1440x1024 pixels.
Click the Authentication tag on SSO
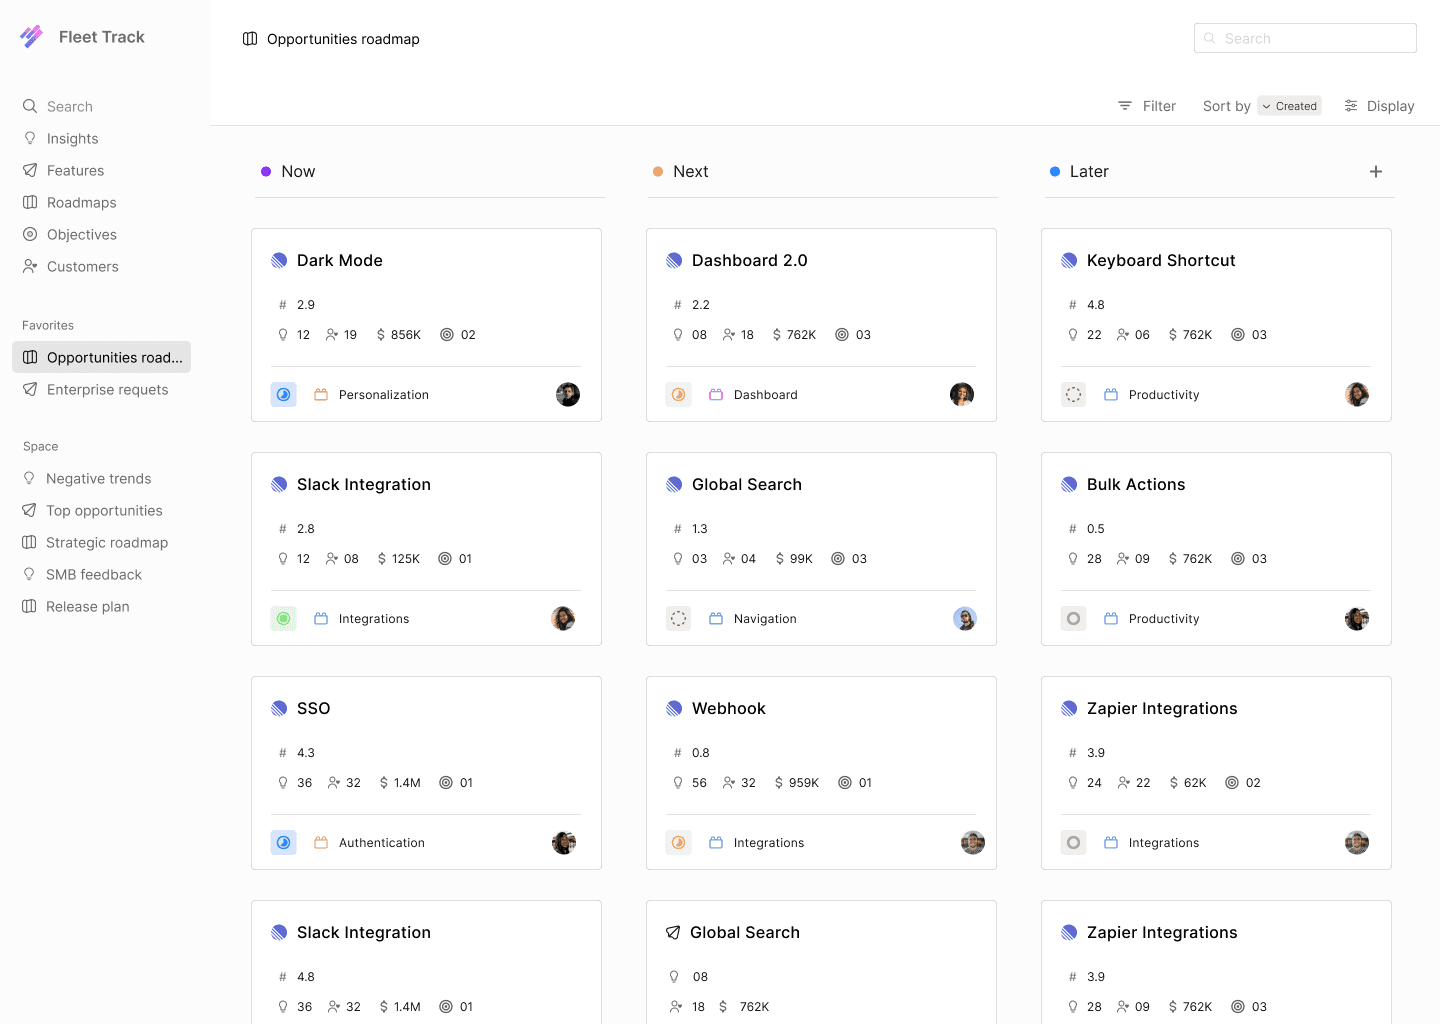[370, 843]
